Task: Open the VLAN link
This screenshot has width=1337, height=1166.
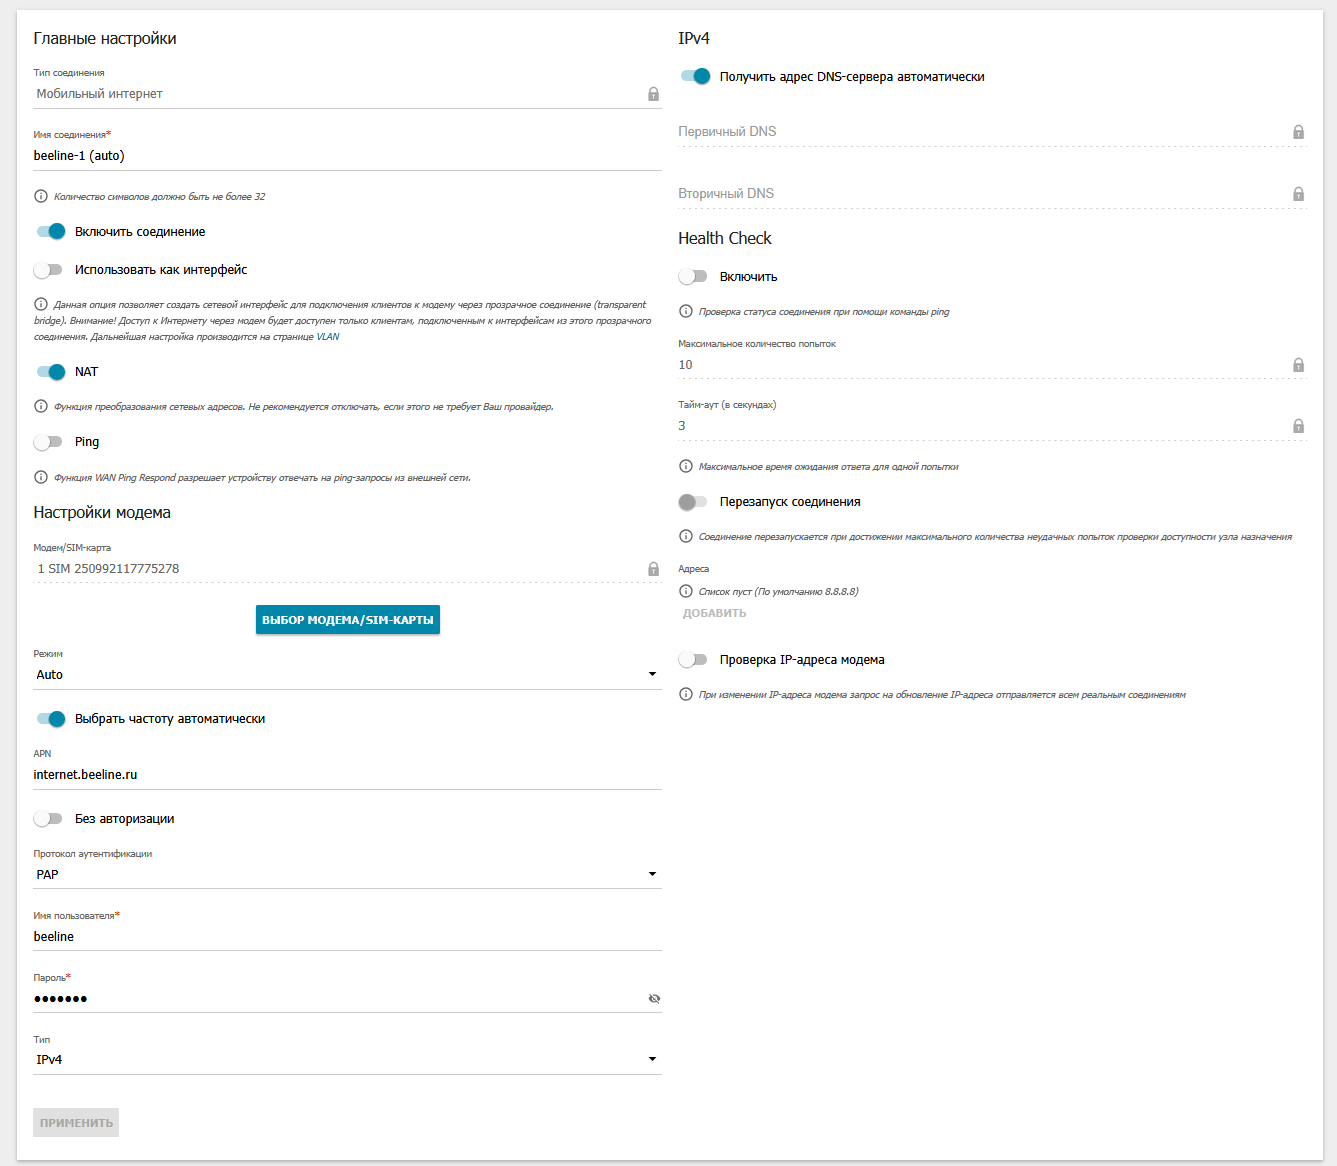Action: click(328, 337)
